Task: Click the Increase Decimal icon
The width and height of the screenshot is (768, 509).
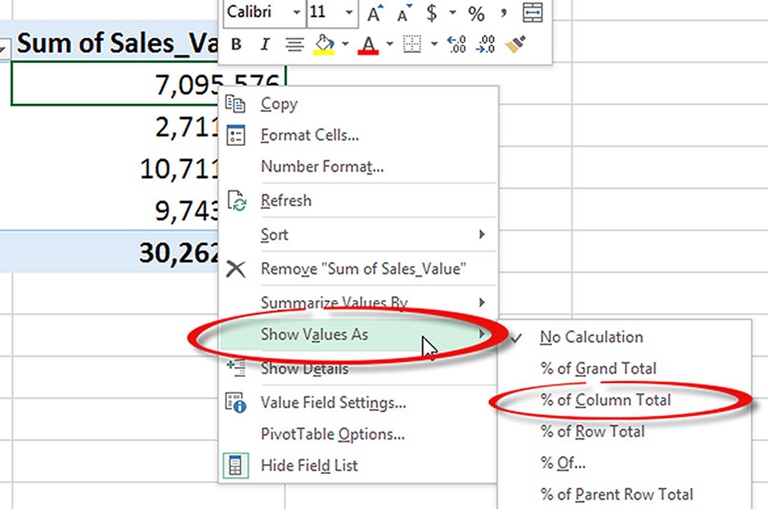Action: point(456,44)
